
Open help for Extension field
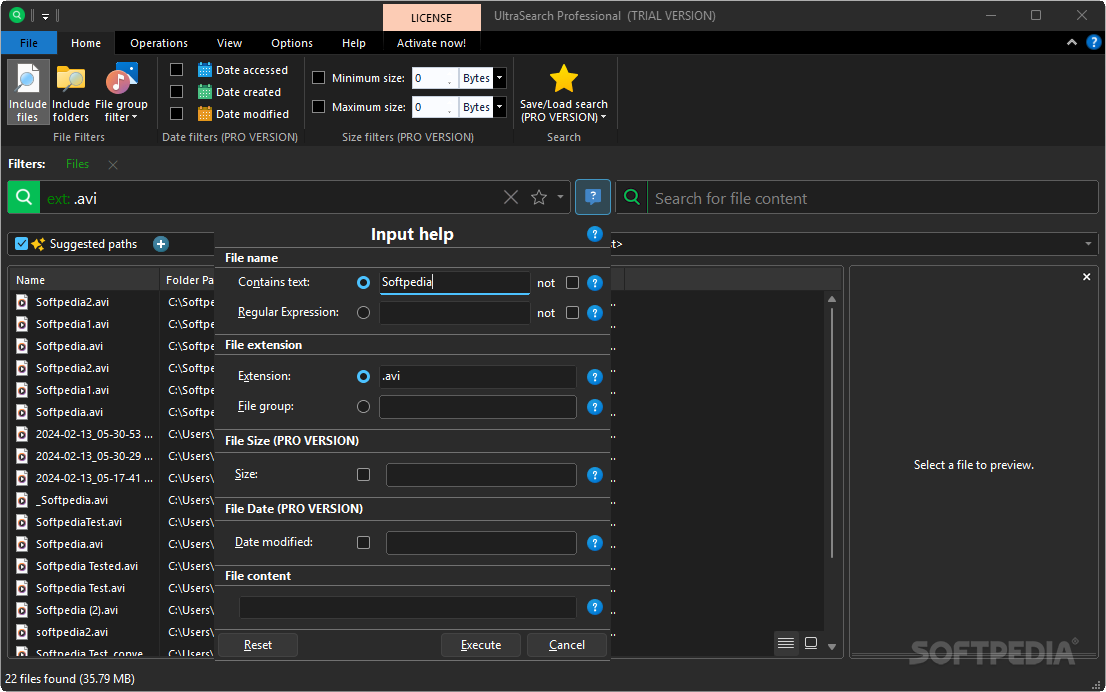click(595, 377)
